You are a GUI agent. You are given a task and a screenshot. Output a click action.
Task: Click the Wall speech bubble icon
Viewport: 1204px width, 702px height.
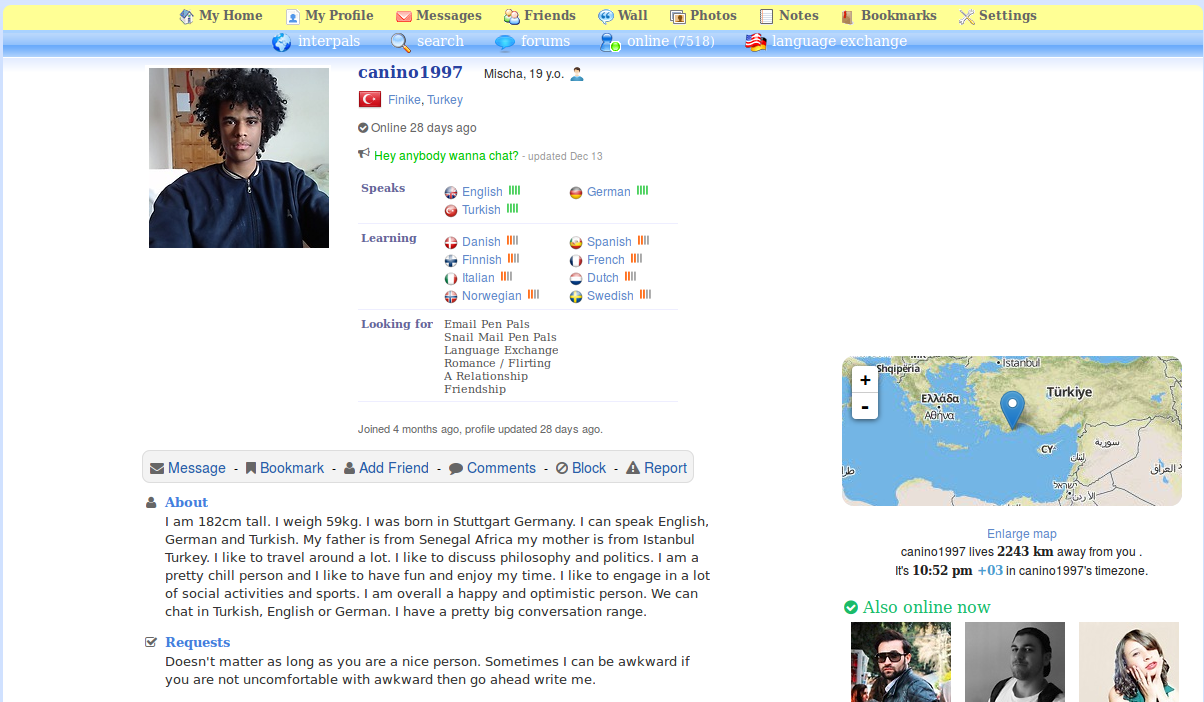(606, 16)
